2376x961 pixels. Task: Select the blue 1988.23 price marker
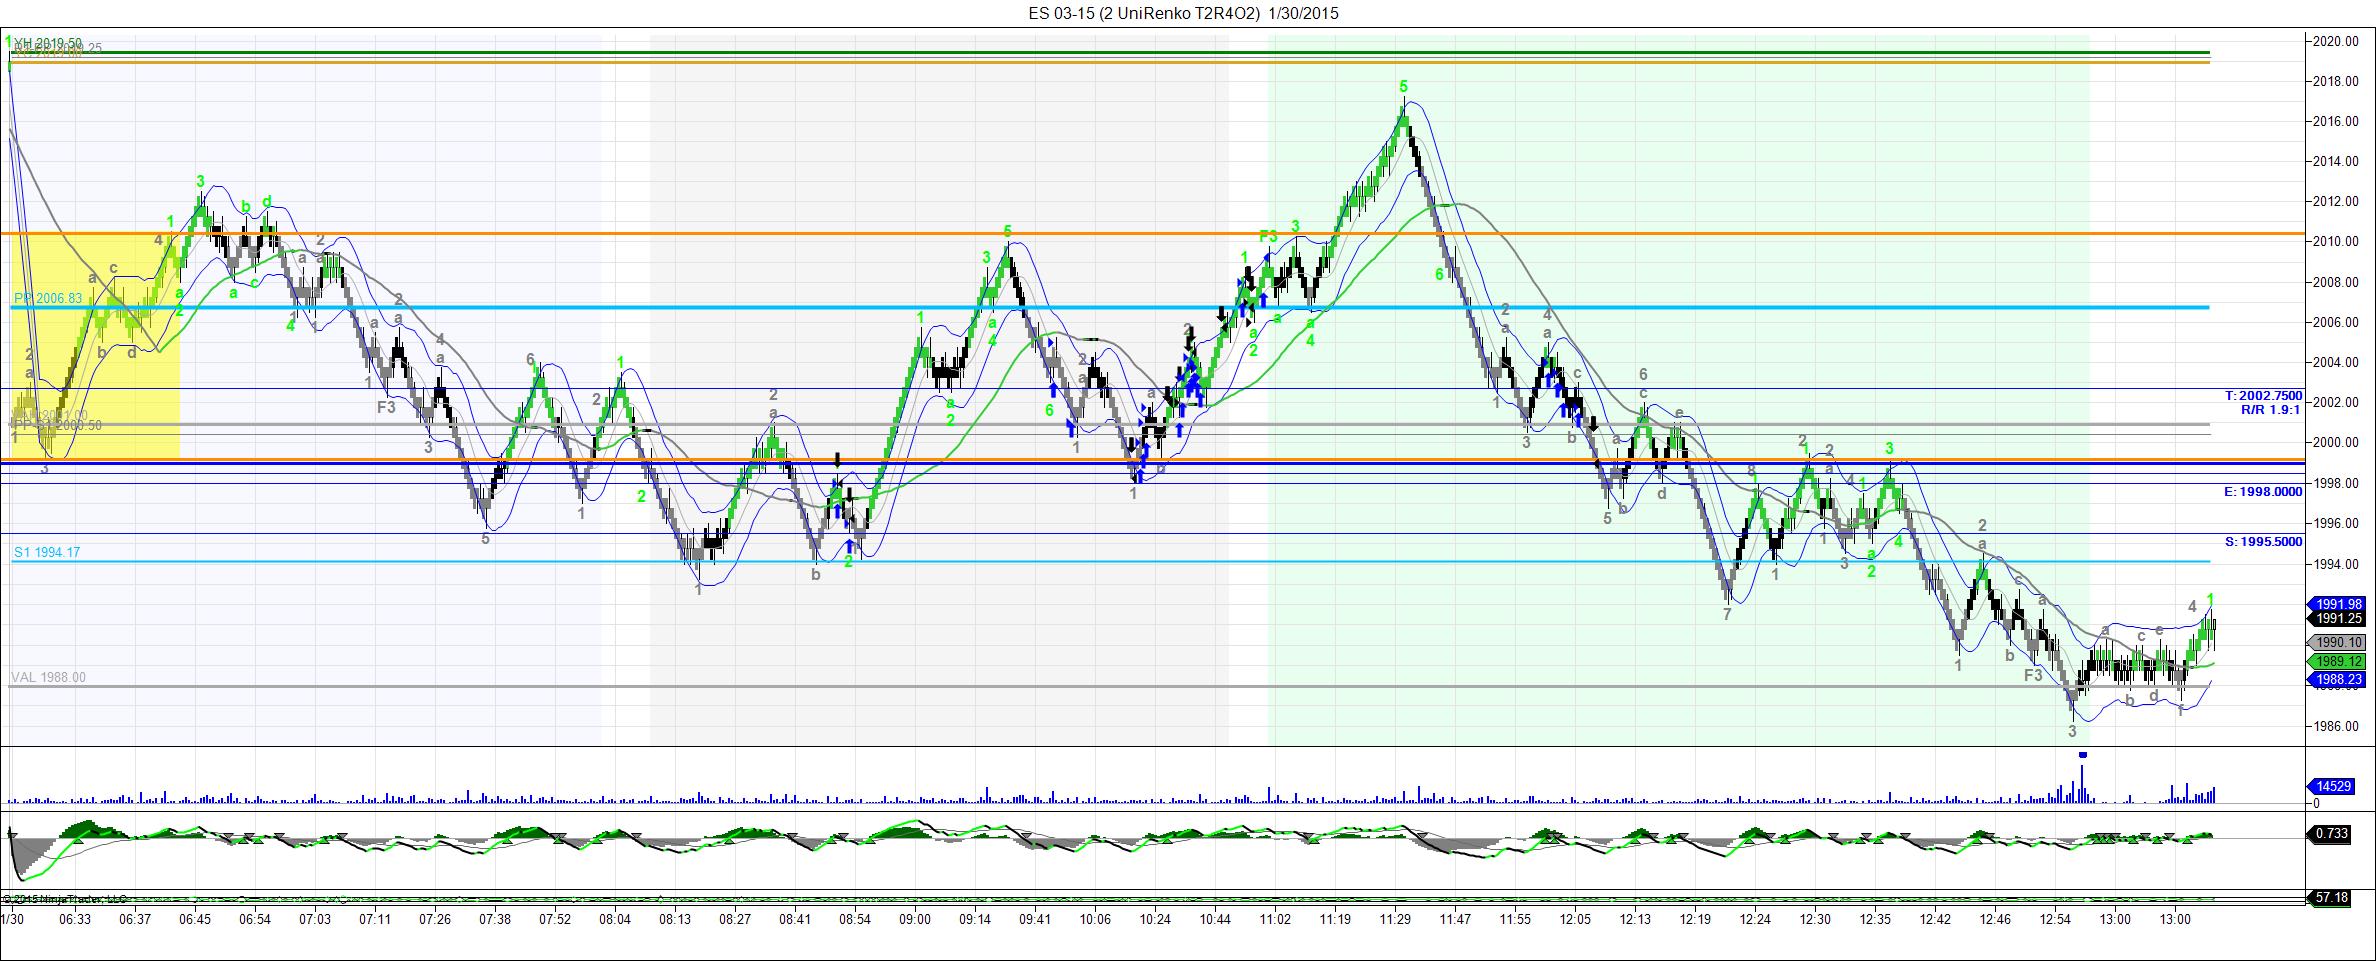pos(2339,680)
